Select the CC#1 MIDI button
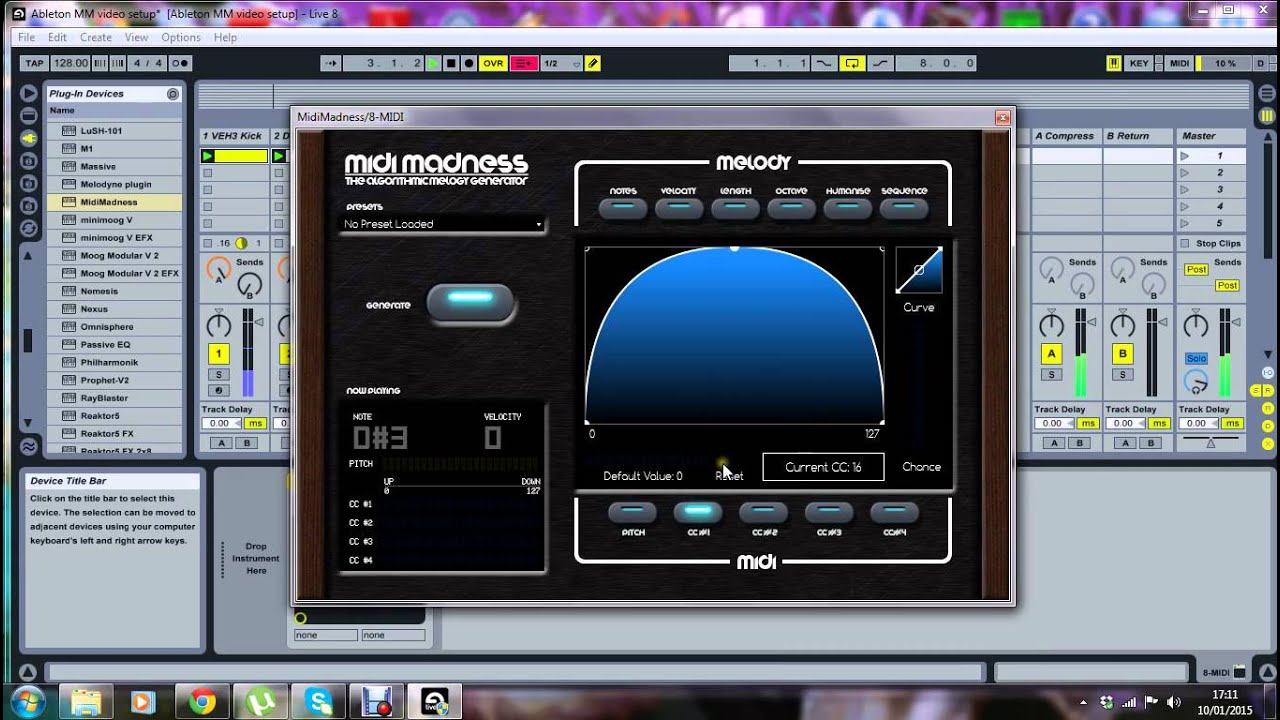The image size is (1280, 720). (698, 512)
